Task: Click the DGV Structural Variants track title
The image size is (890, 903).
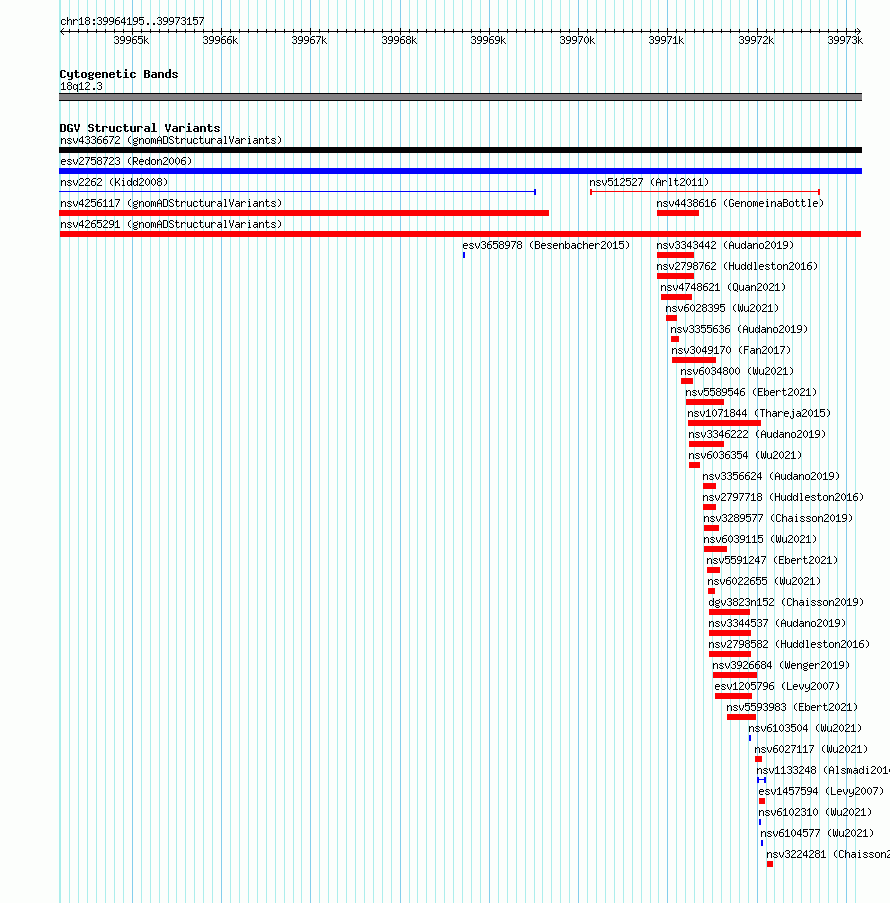Action: click(x=140, y=128)
